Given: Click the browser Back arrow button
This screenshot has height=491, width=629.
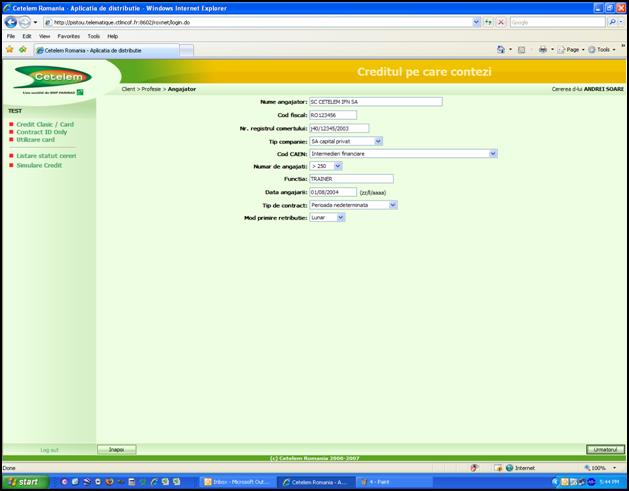Looking at the screenshot, I should [11, 22].
